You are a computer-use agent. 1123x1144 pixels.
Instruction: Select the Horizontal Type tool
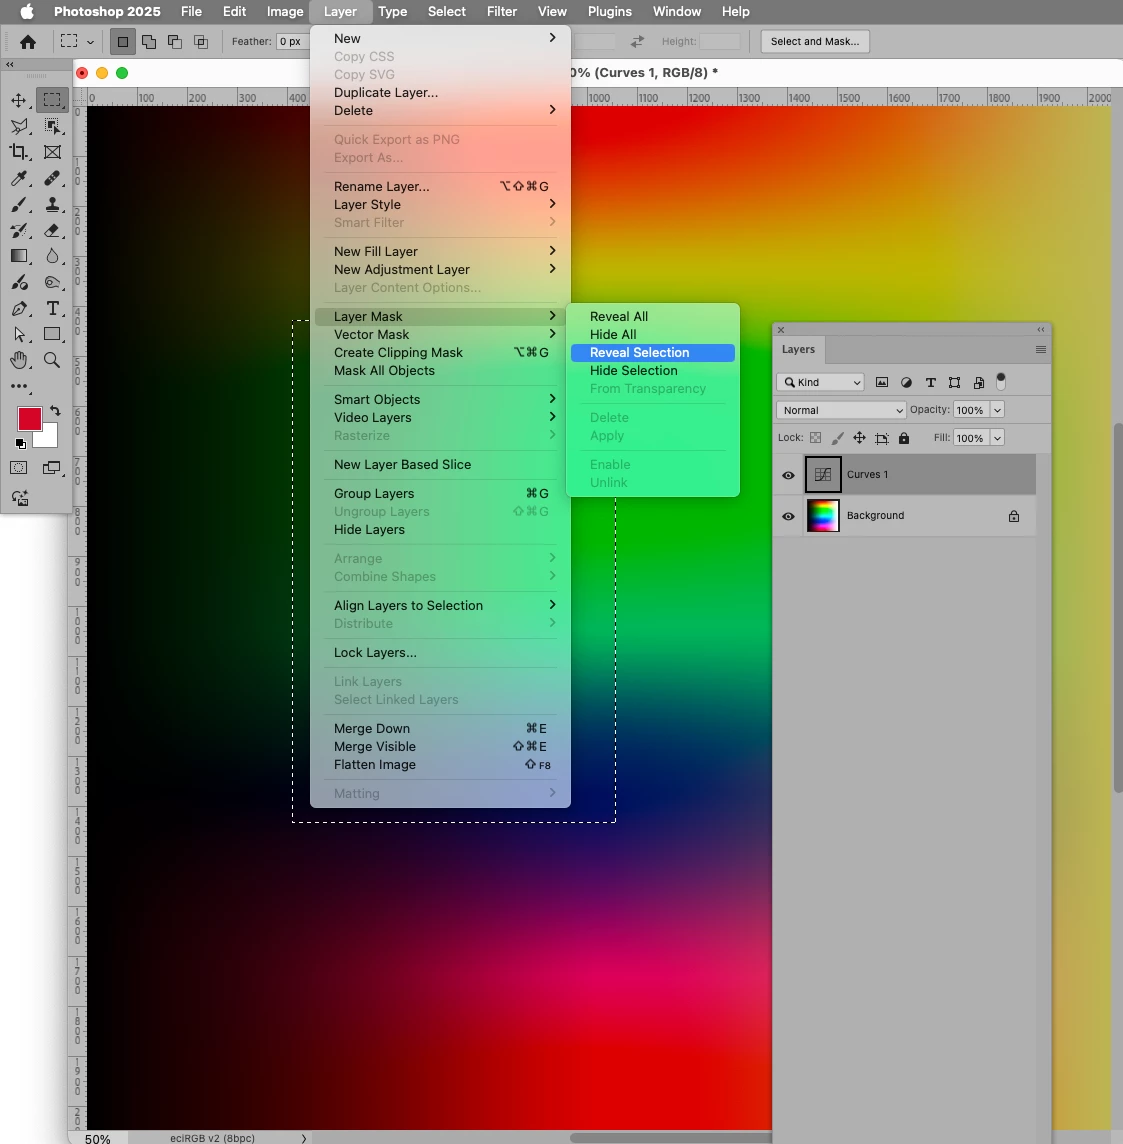[x=52, y=309]
